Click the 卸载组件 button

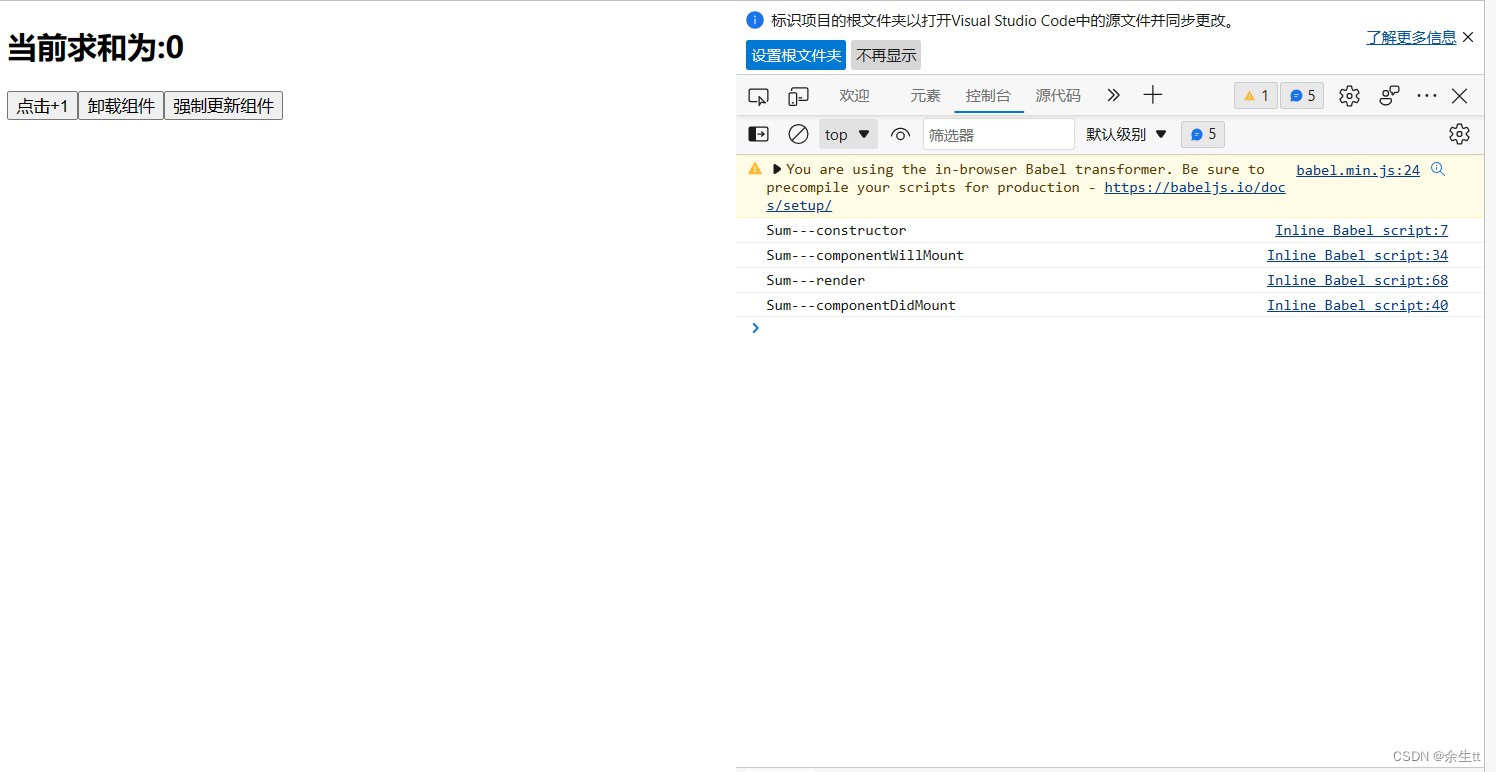pyautogui.click(x=121, y=106)
